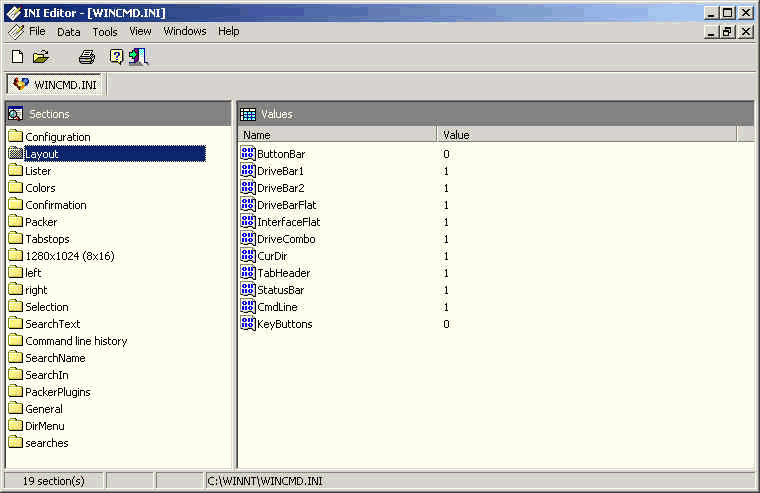Viewport: 760px width, 493px height.
Task: Select the SearchText section
Action: coord(52,324)
